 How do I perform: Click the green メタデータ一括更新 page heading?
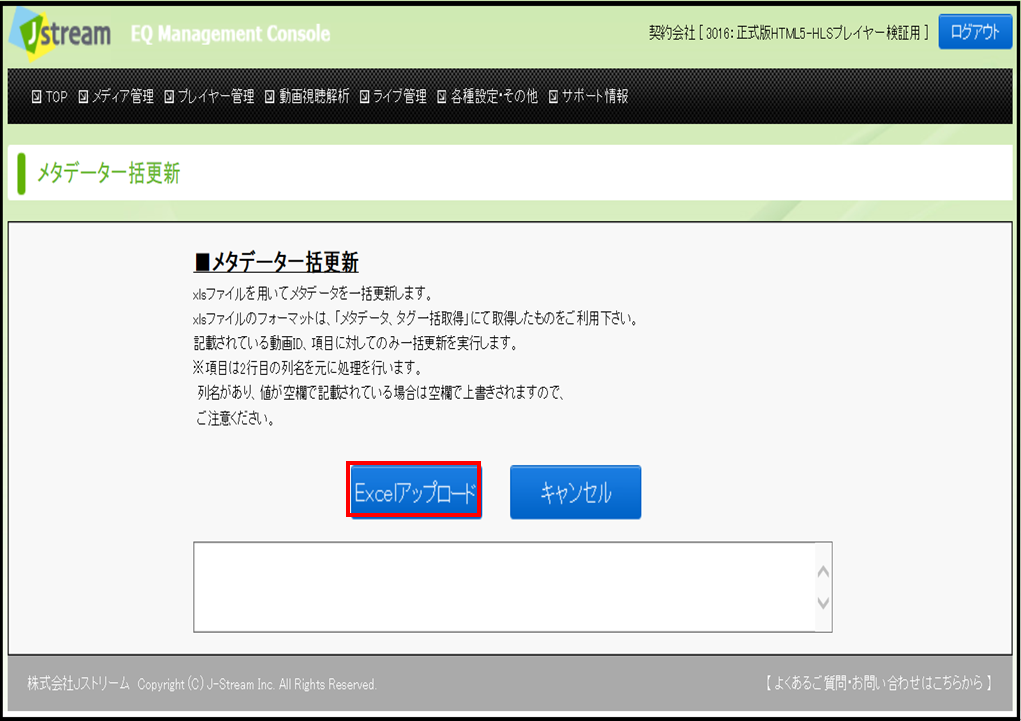click(x=108, y=173)
